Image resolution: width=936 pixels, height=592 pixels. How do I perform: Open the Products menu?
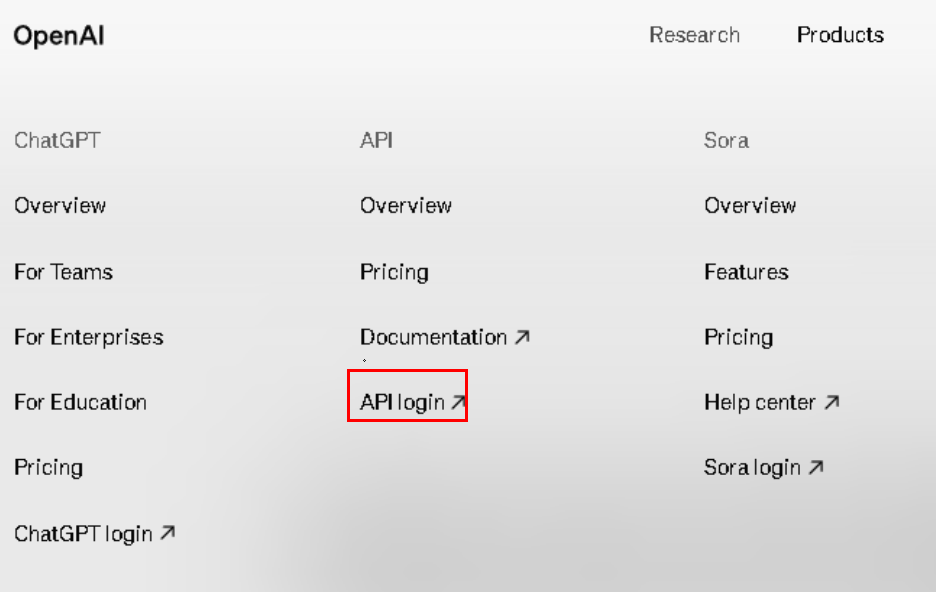840,35
